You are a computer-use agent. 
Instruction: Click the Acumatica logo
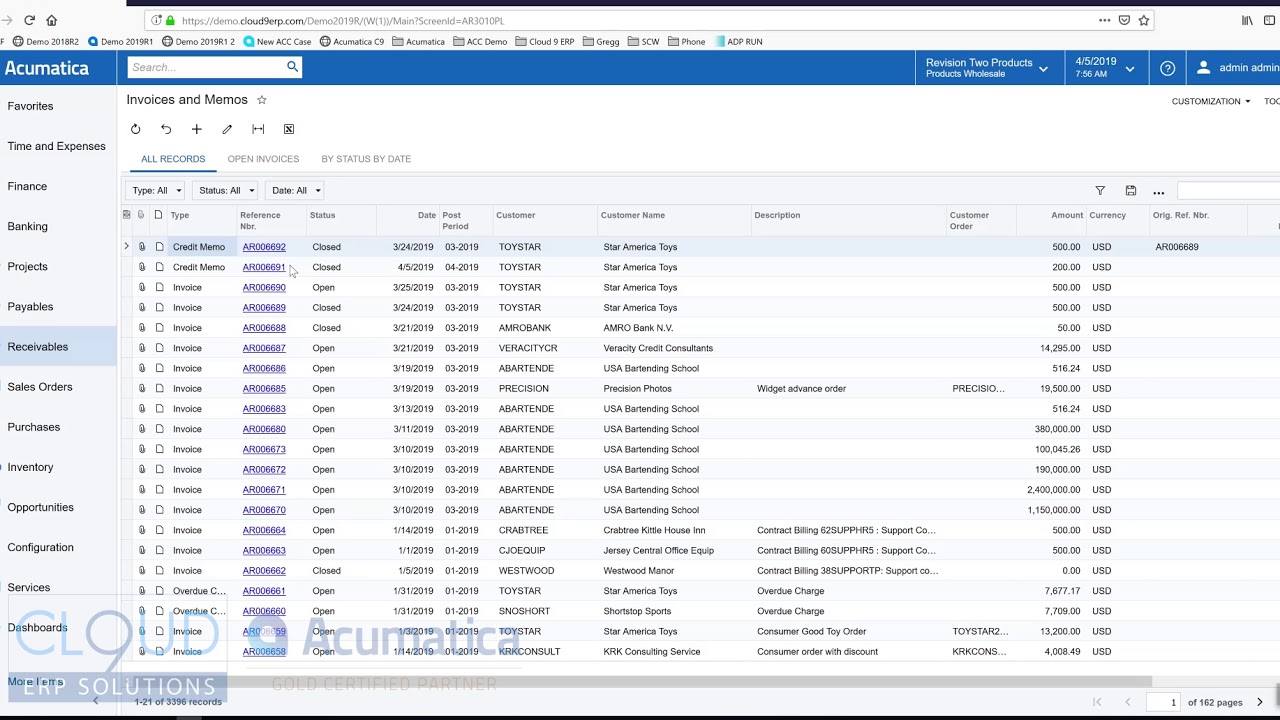[47, 68]
